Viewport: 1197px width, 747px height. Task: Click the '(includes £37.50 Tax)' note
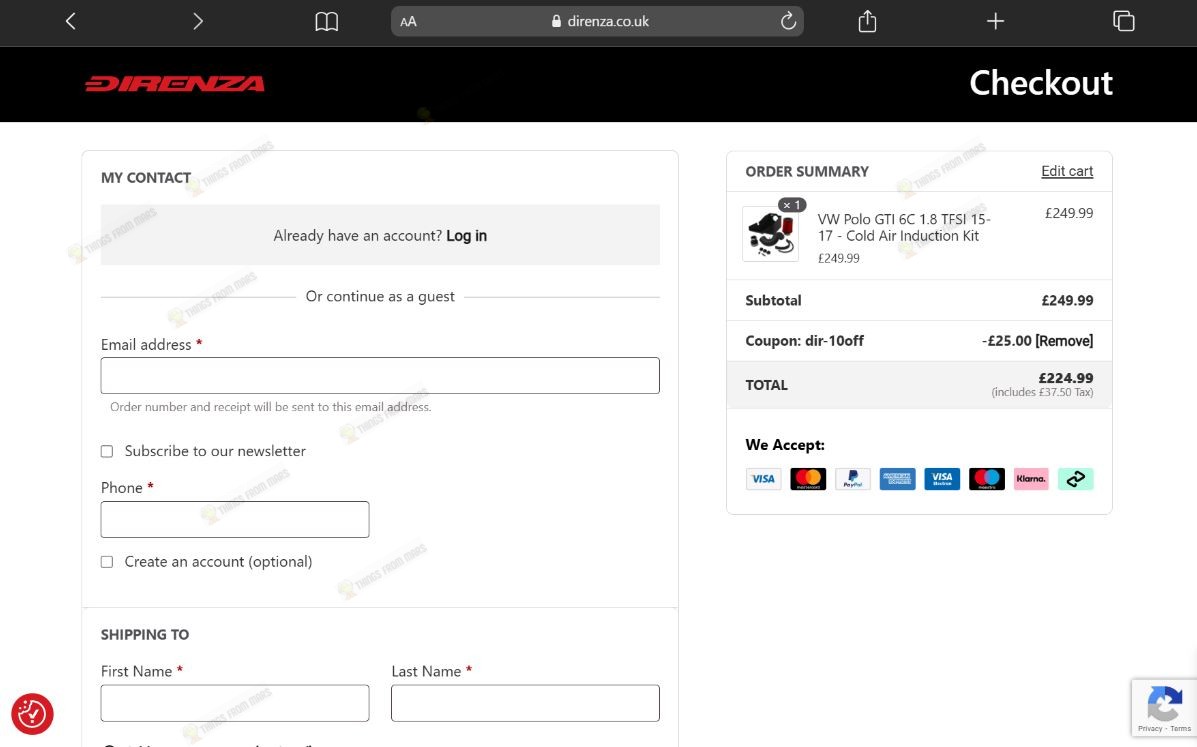(x=1042, y=393)
